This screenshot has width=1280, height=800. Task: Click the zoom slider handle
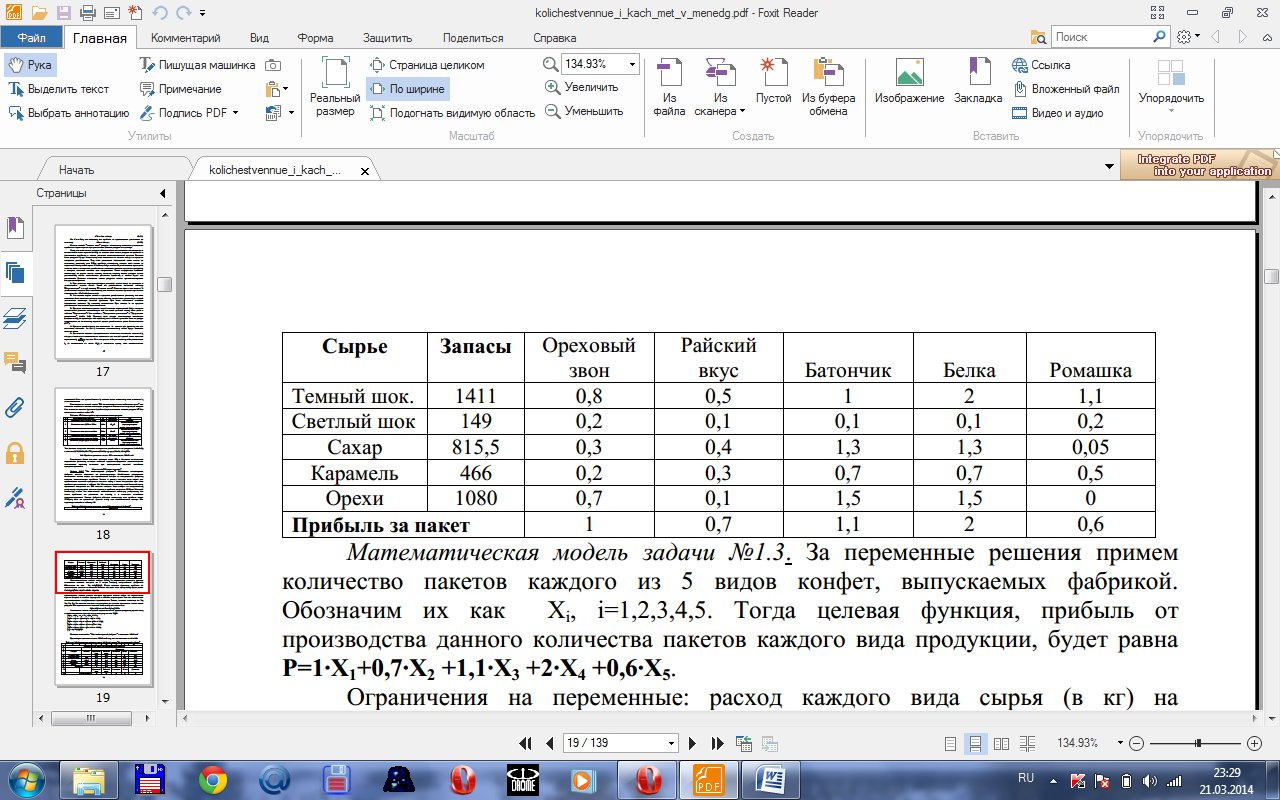[1198, 744]
